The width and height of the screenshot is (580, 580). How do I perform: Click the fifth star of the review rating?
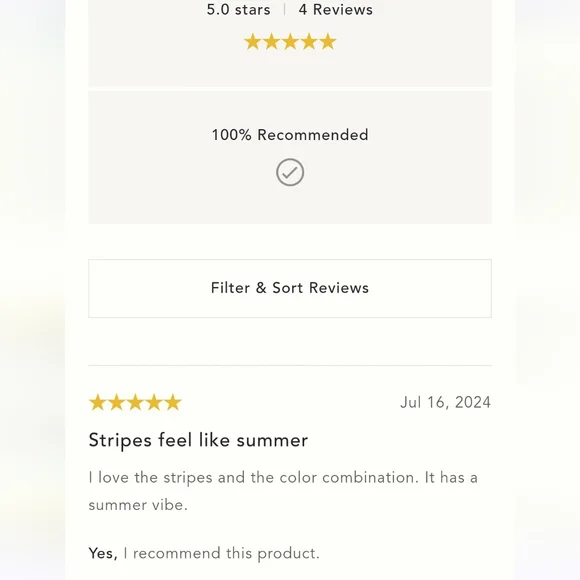[x=173, y=402]
